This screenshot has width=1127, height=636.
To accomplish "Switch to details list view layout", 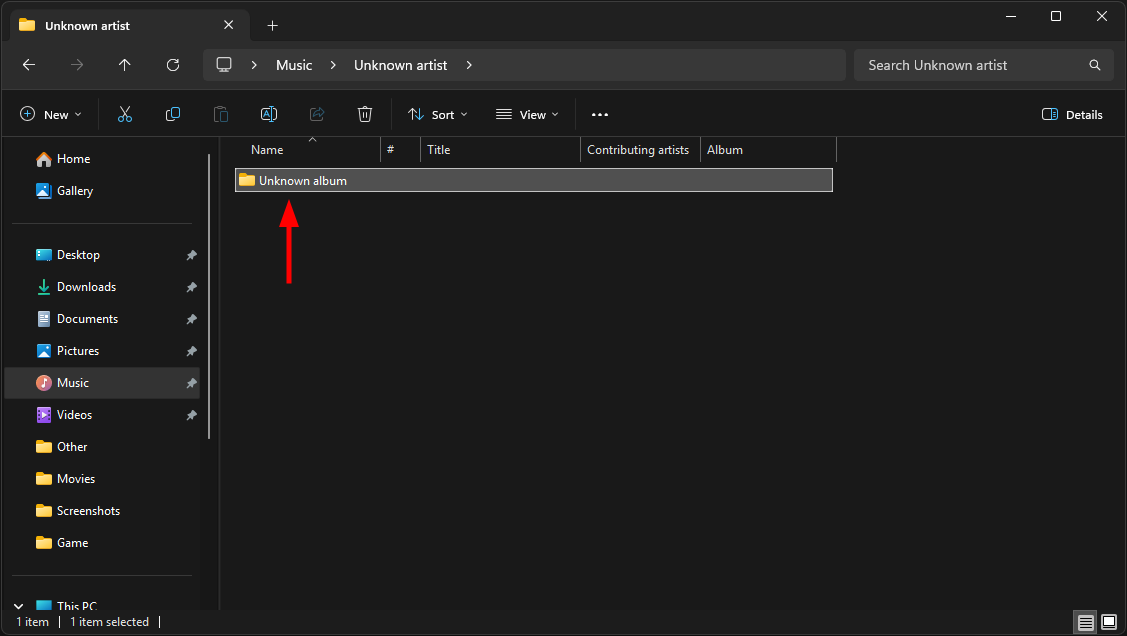I will 1086,622.
